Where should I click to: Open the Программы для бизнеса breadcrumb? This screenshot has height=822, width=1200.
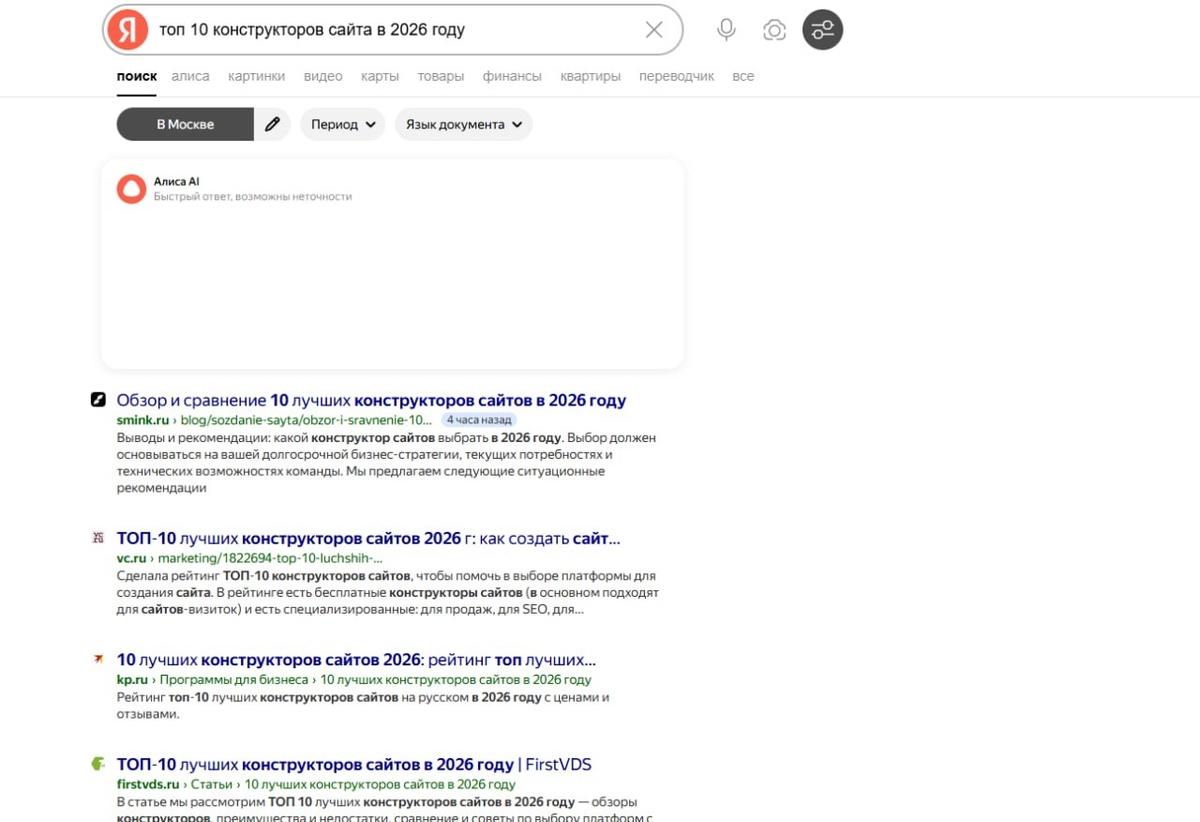click(234, 680)
